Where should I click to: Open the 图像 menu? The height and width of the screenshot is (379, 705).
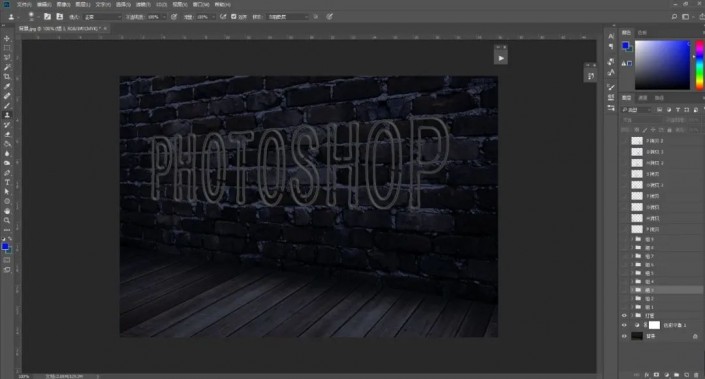63,4
